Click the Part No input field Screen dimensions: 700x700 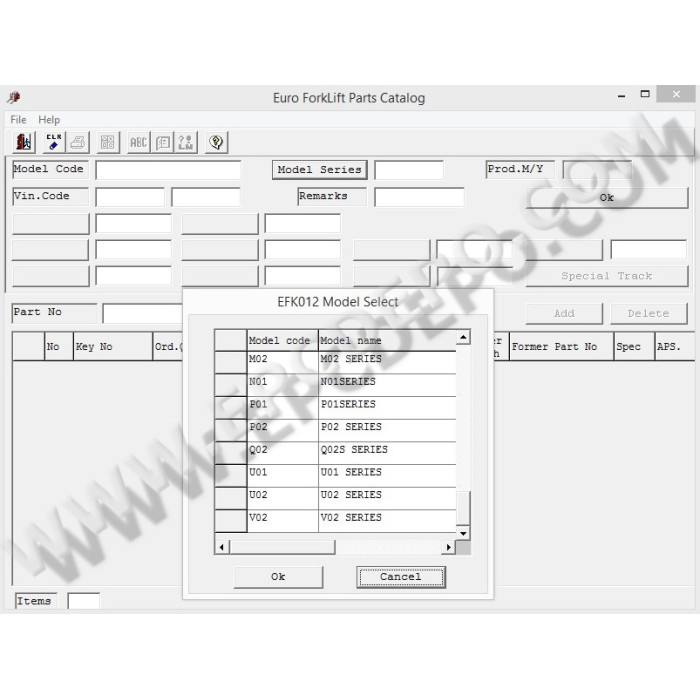point(143,313)
